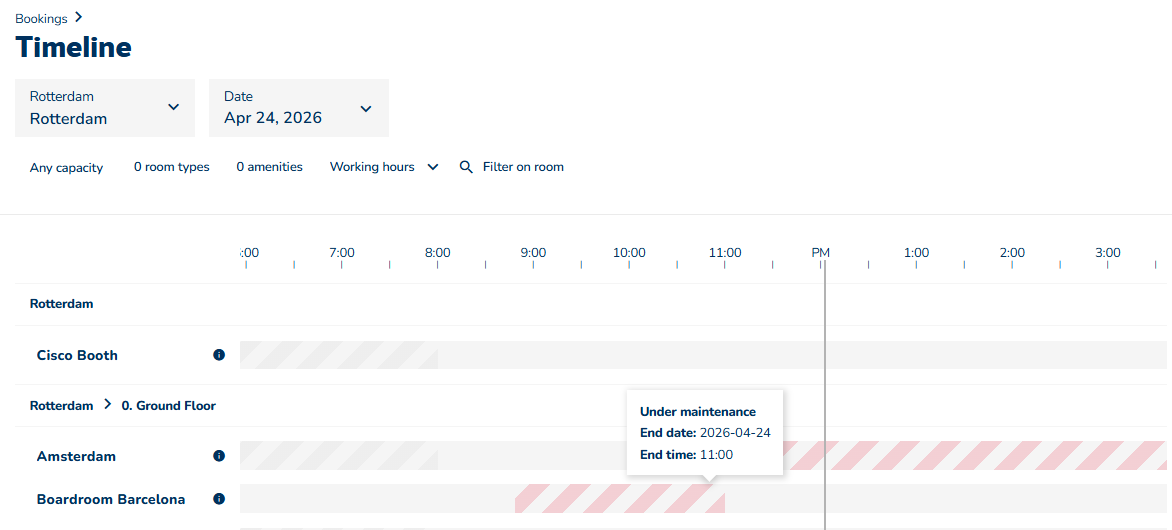Open info icon for Boardroom Barcelona
Screen dimensions: 1172x530
coord(219,499)
